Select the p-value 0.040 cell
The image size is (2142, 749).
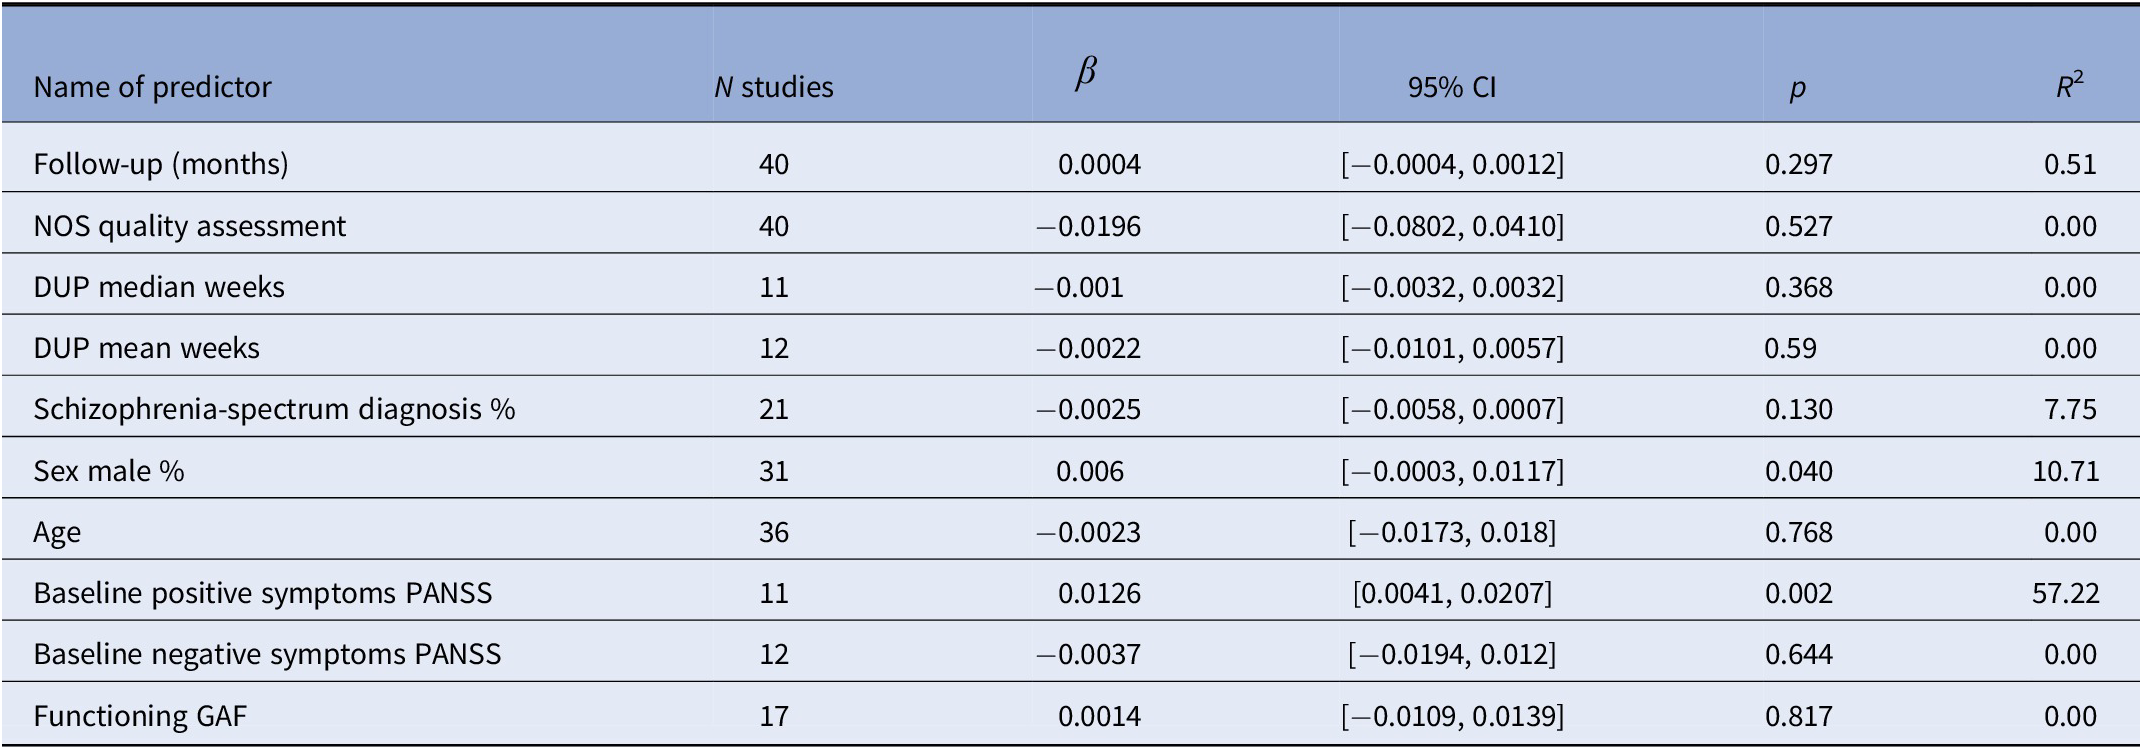coord(1798,471)
